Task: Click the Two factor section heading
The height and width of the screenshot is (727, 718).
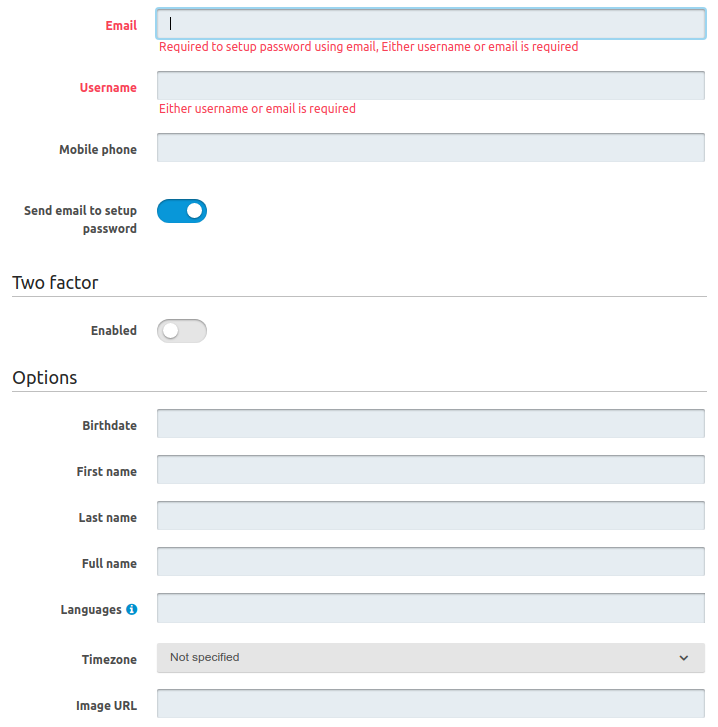Action: [55, 283]
